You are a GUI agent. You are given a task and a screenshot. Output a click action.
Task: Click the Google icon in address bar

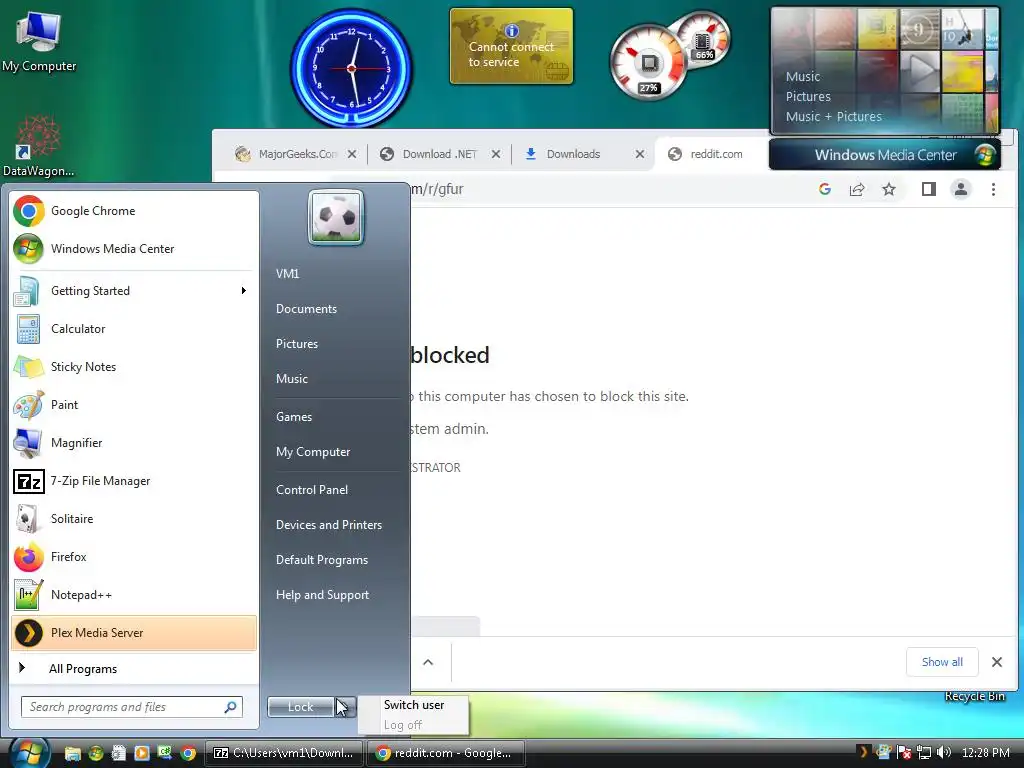(825, 189)
